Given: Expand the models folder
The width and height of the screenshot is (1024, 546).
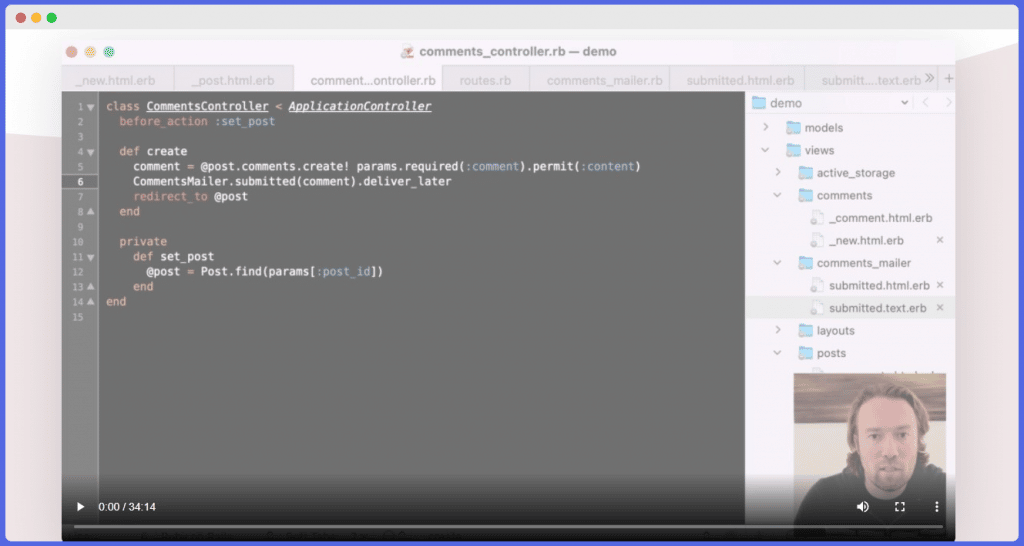Looking at the screenshot, I should pos(765,127).
